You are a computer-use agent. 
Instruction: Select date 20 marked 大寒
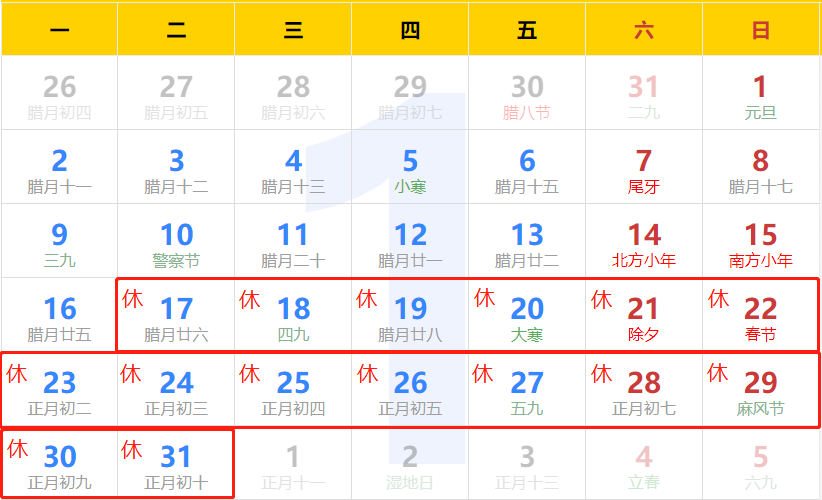[x=527, y=318]
